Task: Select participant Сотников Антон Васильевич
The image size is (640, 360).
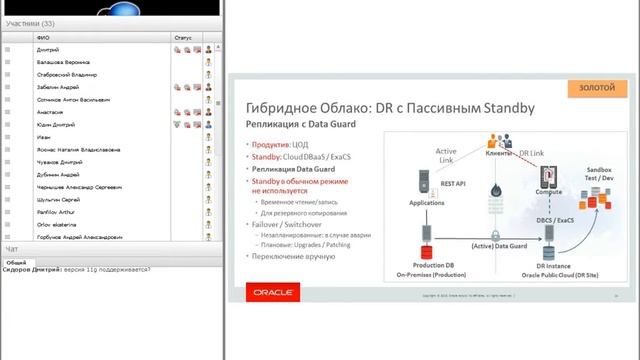Action: click(x=73, y=100)
